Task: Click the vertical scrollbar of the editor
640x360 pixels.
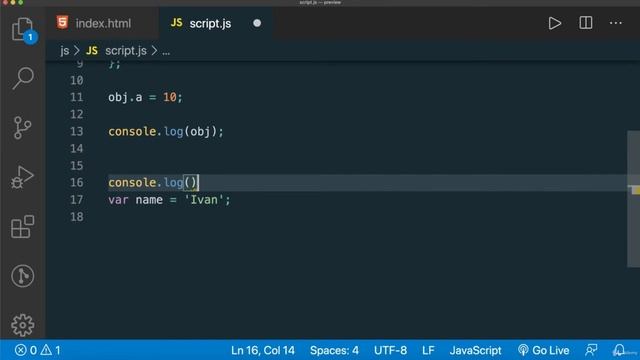Action: point(633,199)
